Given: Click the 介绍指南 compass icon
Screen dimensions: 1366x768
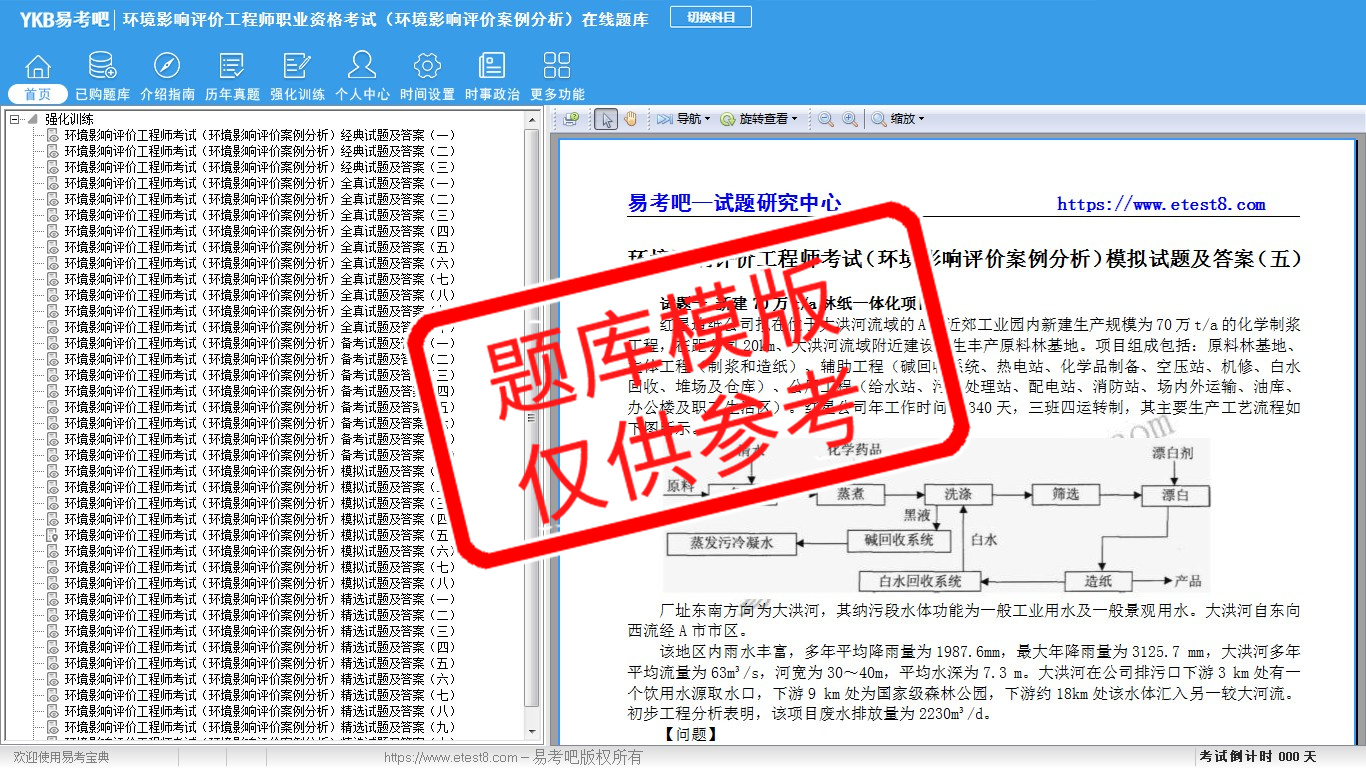Looking at the screenshot, I should [167, 67].
